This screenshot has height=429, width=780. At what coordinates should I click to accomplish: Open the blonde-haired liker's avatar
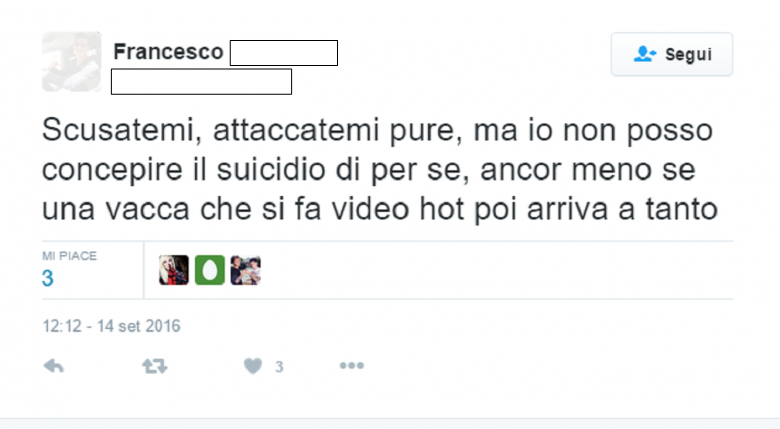coord(174,270)
